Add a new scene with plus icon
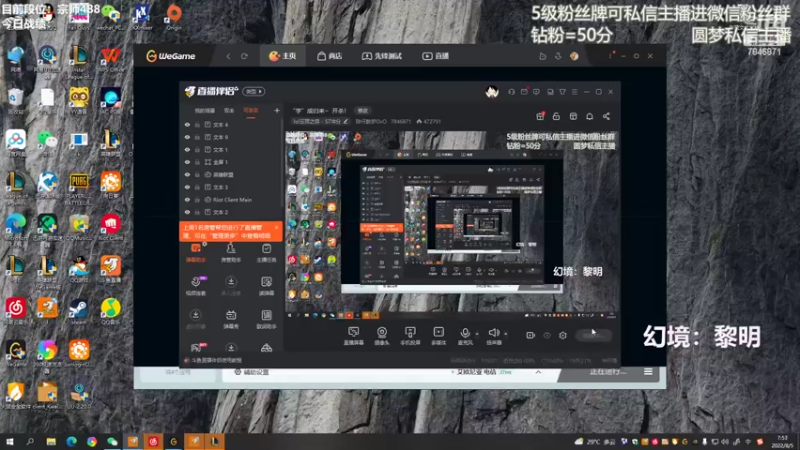Image resolution: width=800 pixels, height=450 pixels. tap(277, 110)
